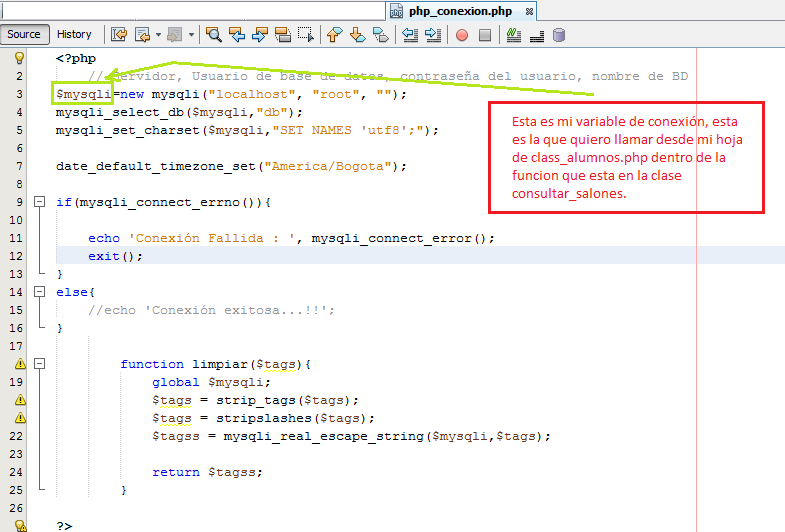Click stripslashes($tags) call
This screenshot has height=532, width=785.
(x=291, y=418)
